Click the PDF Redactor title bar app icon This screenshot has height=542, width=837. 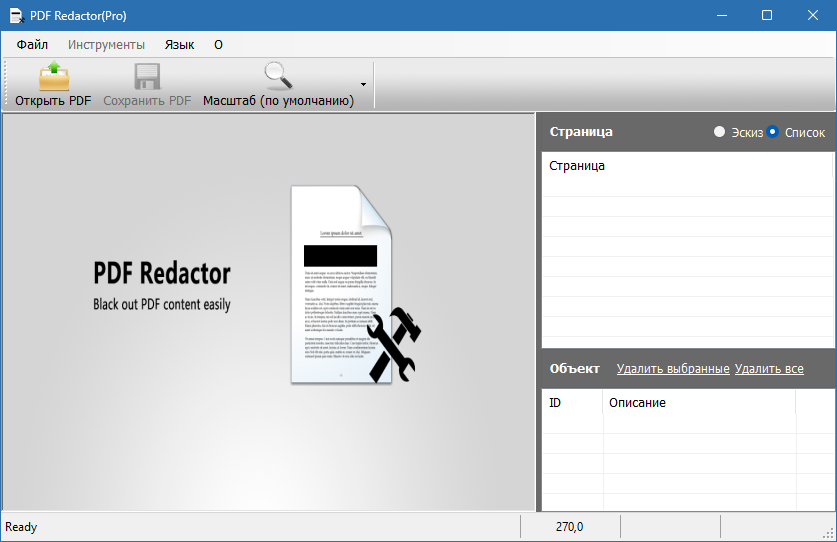click(17, 15)
